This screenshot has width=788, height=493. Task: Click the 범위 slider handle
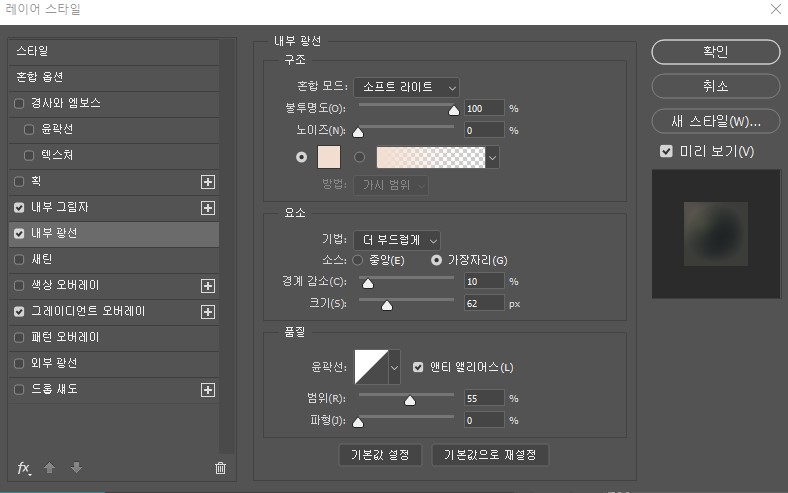[x=410, y=401]
